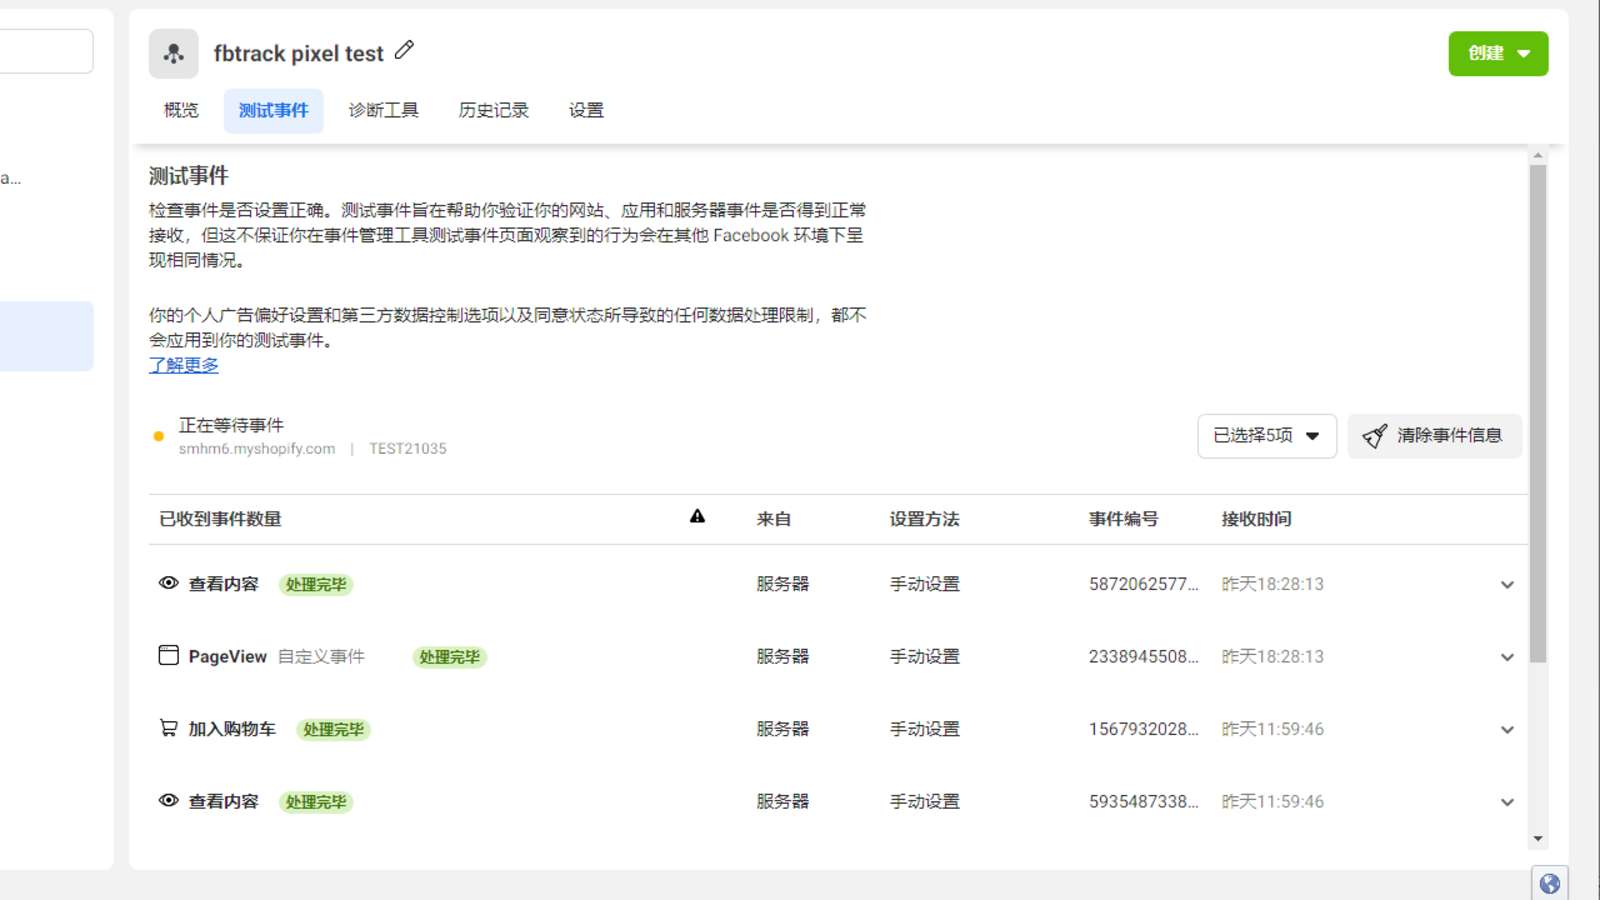The height and width of the screenshot is (900, 1600).
Task: Click the PageView window icon
Action: pyautogui.click(x=168, y=655)
